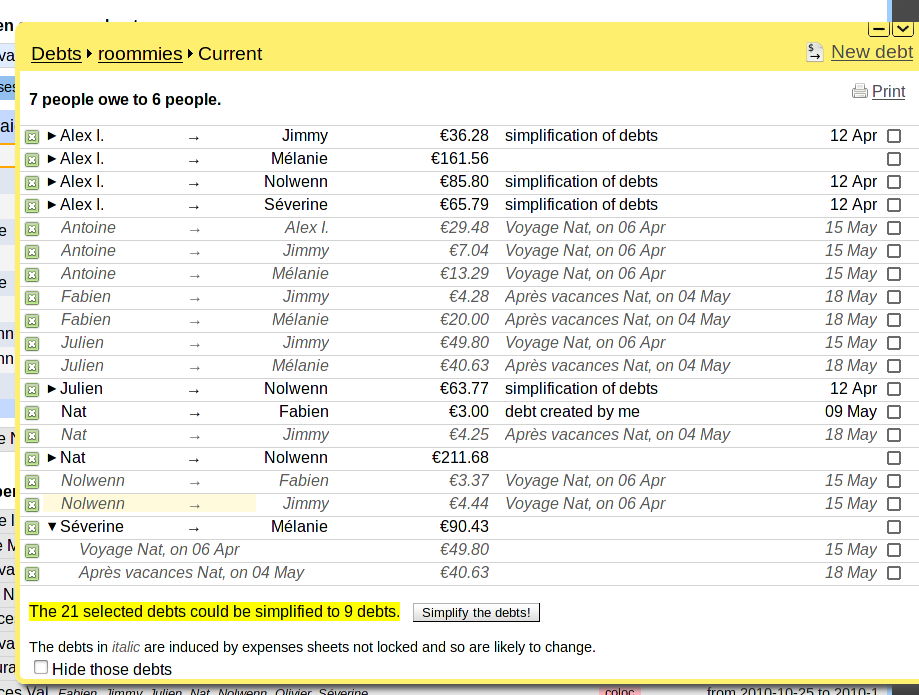
Task: Enable the Hide those debts checkbox
Action: (x=41, y=667)
